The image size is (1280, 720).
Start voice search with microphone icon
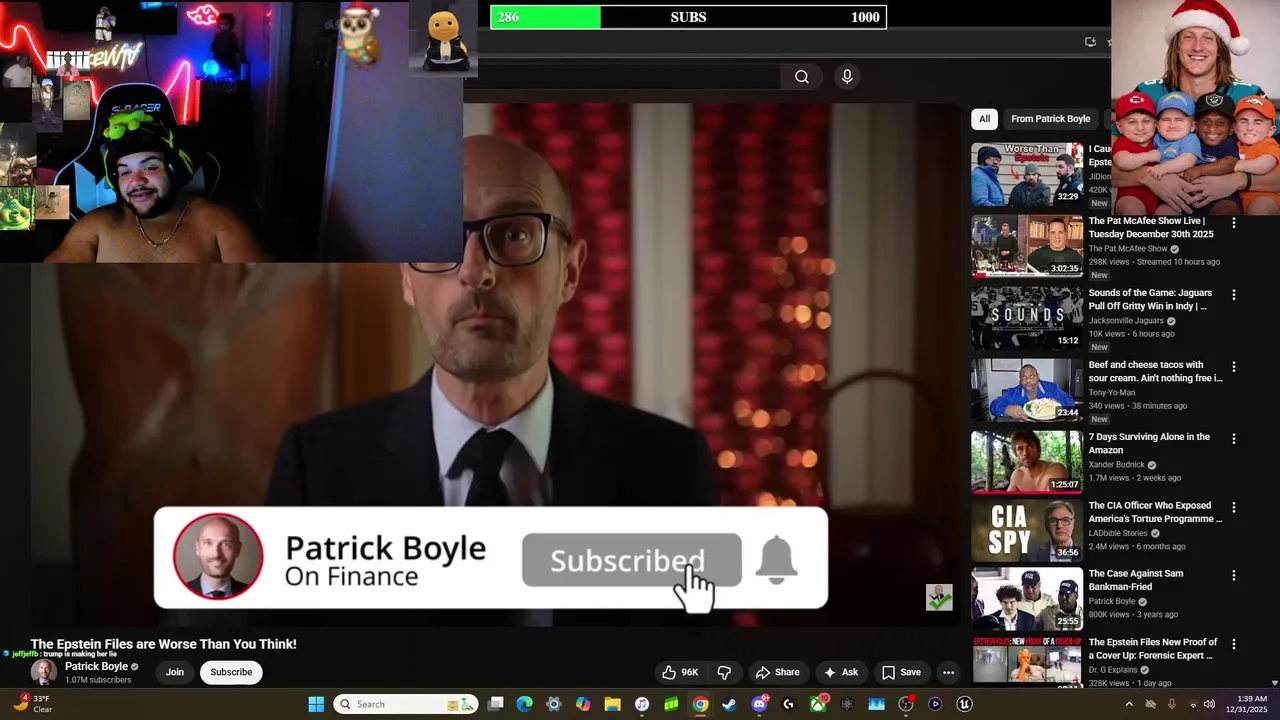847,77
